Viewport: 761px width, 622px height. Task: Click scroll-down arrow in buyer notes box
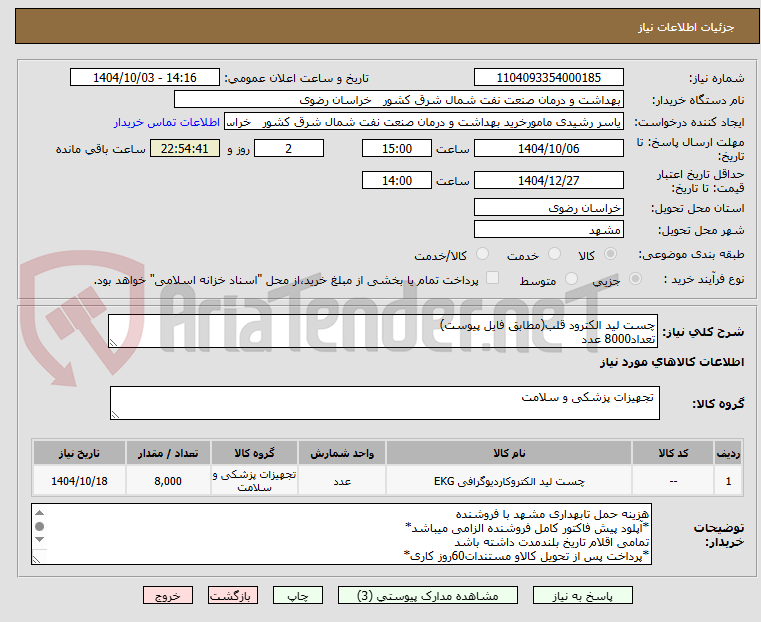[40, 540]
